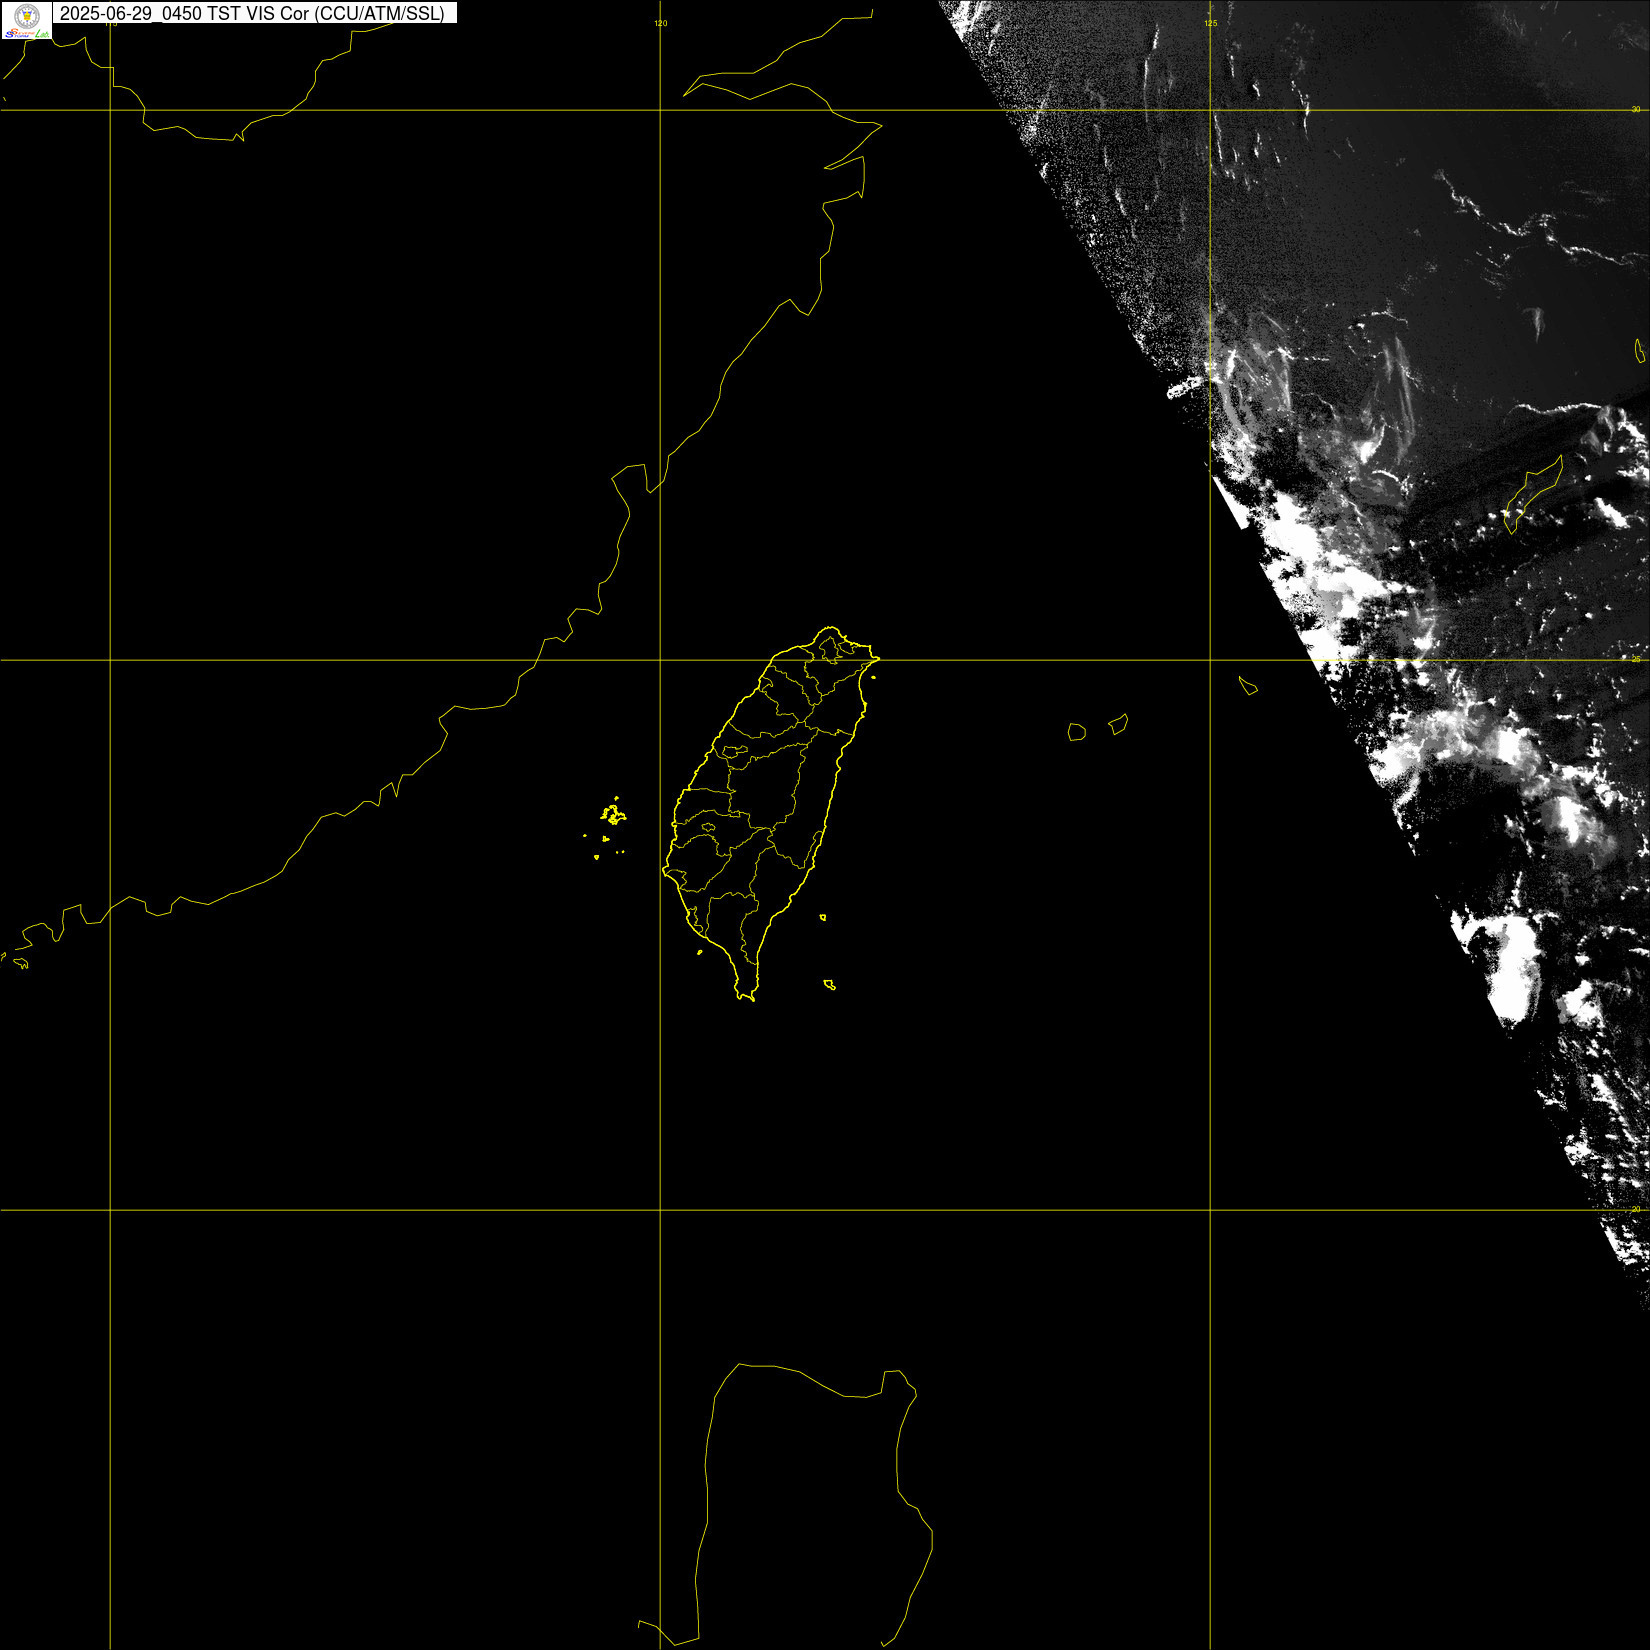Click the '25' latitude label on the right
This screenshot has width=1650, height=1650.
point(1636,659)
